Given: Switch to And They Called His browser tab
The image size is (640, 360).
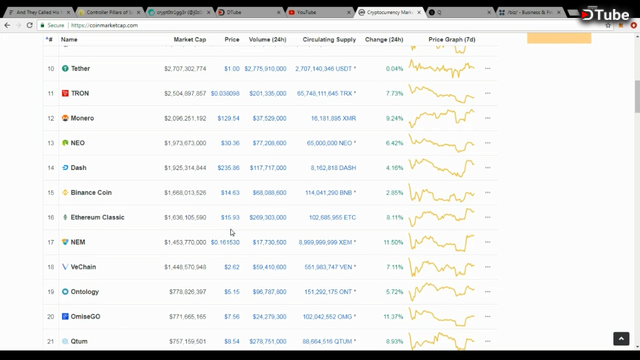Looking at the screenshot, I should tap(39, 12).
